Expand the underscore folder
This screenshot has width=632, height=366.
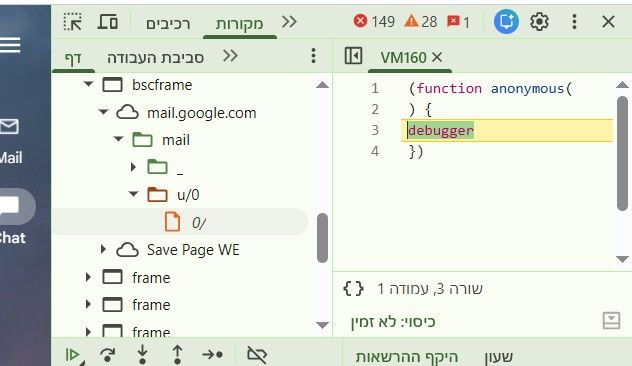pyautogui.click(x=133, y=167)
